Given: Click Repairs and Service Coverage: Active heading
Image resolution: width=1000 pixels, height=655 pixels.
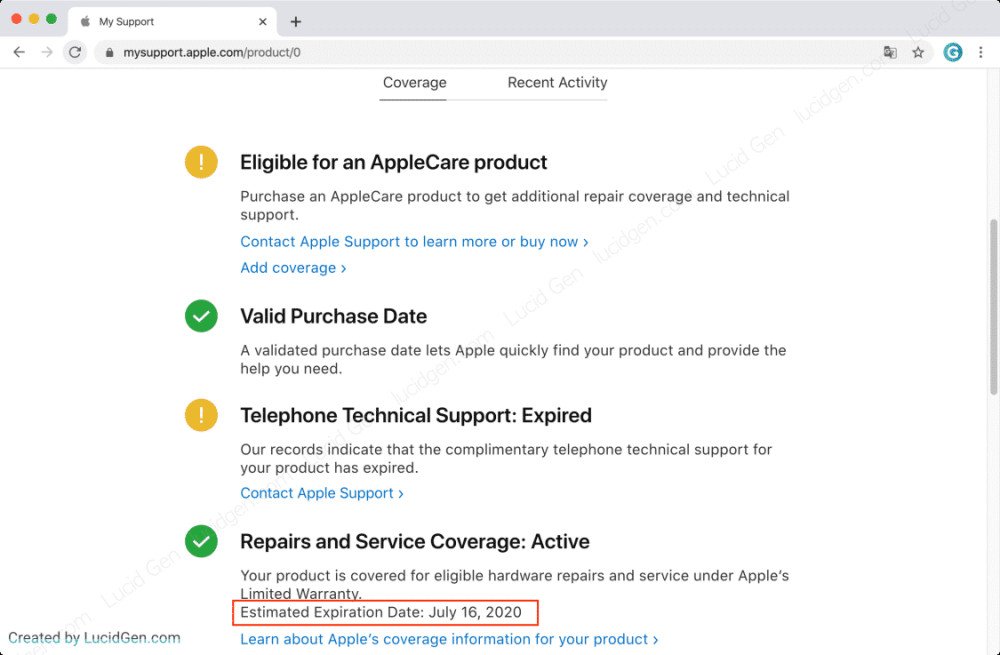Looking at the screenshot, I should (415, 541).
